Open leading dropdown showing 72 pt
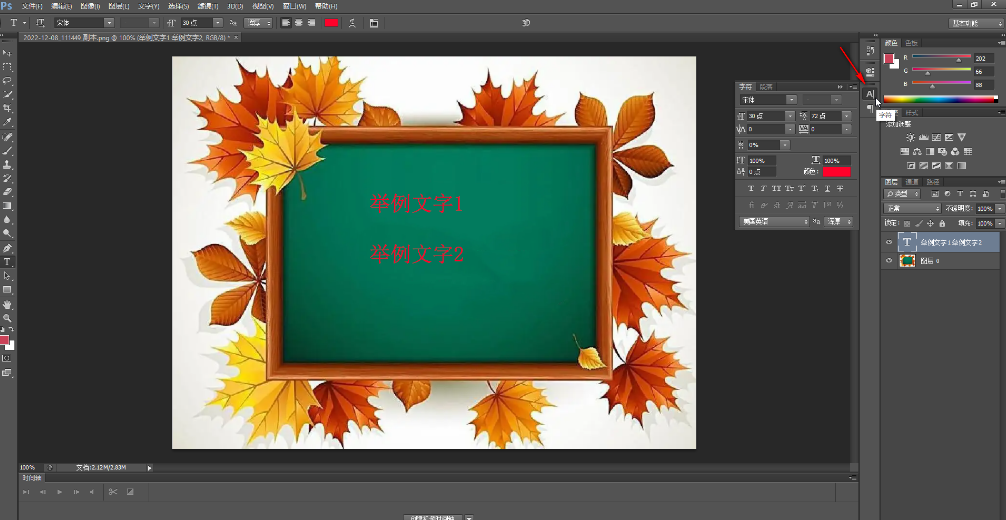This screenshot has height=520, width=1006. coord(847,116)
